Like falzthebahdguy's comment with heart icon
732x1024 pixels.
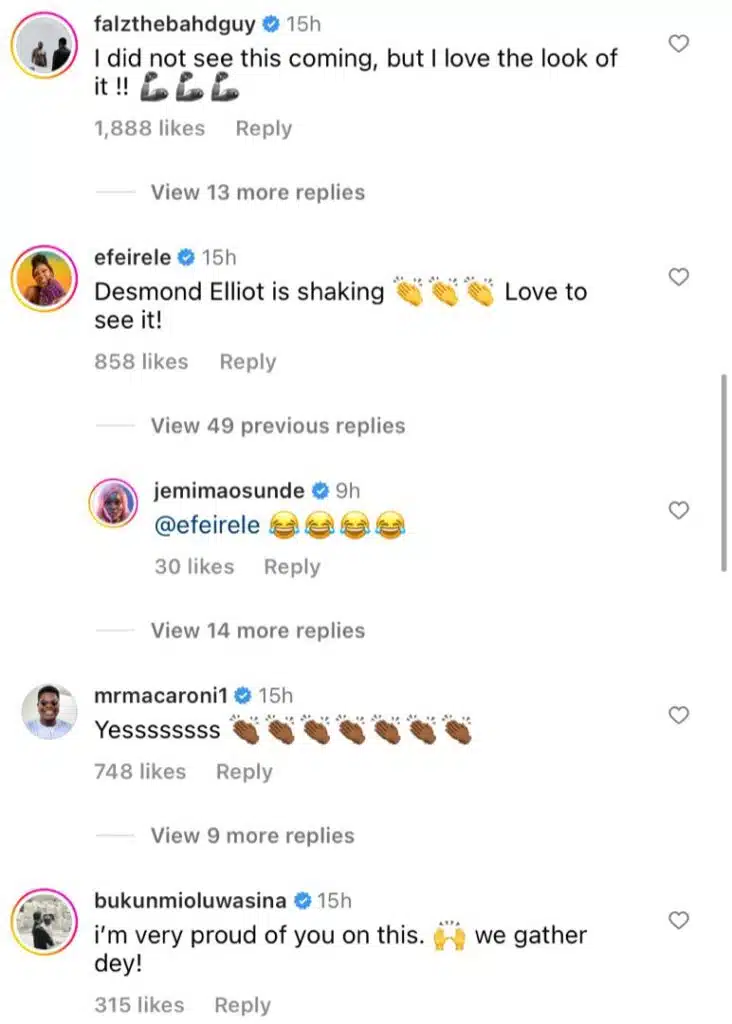point(679,43)
